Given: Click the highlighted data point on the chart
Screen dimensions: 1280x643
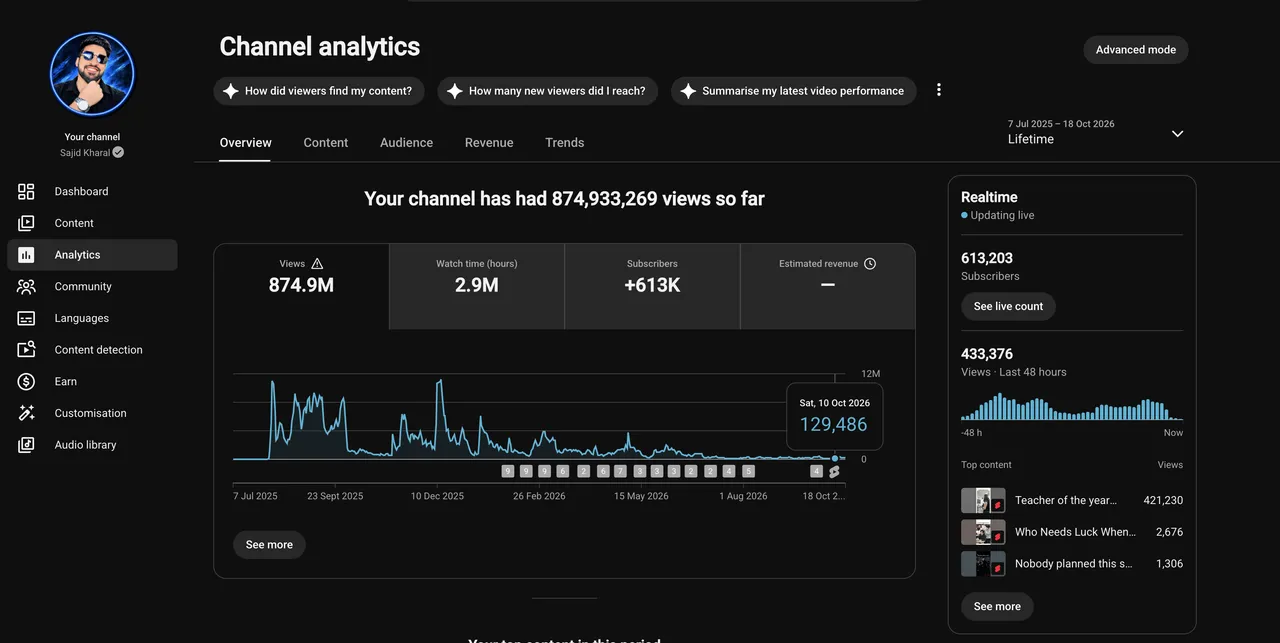Looking at the screenshot, I should coord(835,458).
